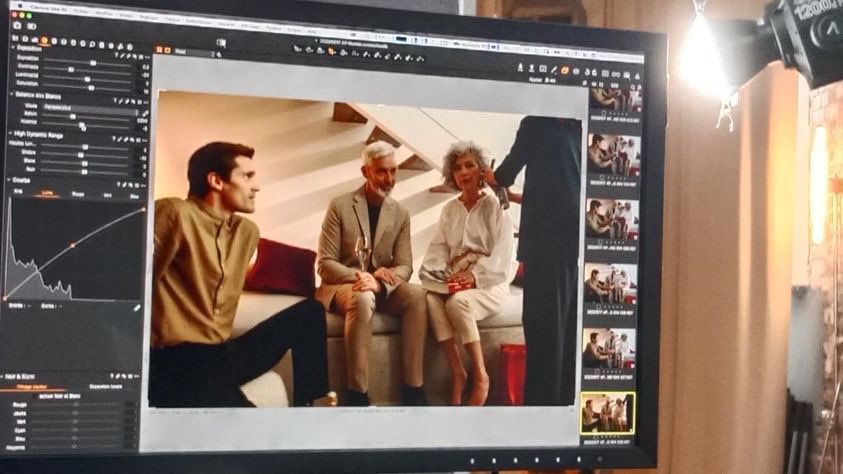Switch to the Luma curve tab
Viewport: 843px width, 474px height.
pyautogui.click(x=47, y=192)
